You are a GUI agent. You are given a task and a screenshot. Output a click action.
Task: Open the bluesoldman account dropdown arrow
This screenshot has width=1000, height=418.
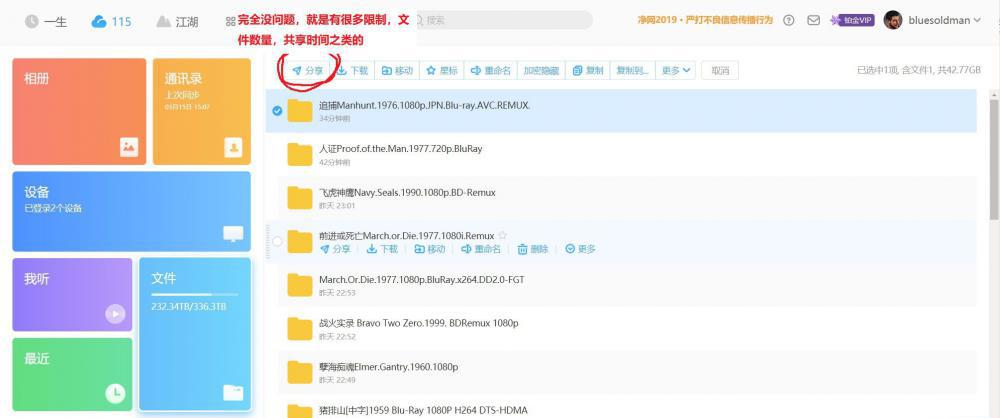coord(976,20)
